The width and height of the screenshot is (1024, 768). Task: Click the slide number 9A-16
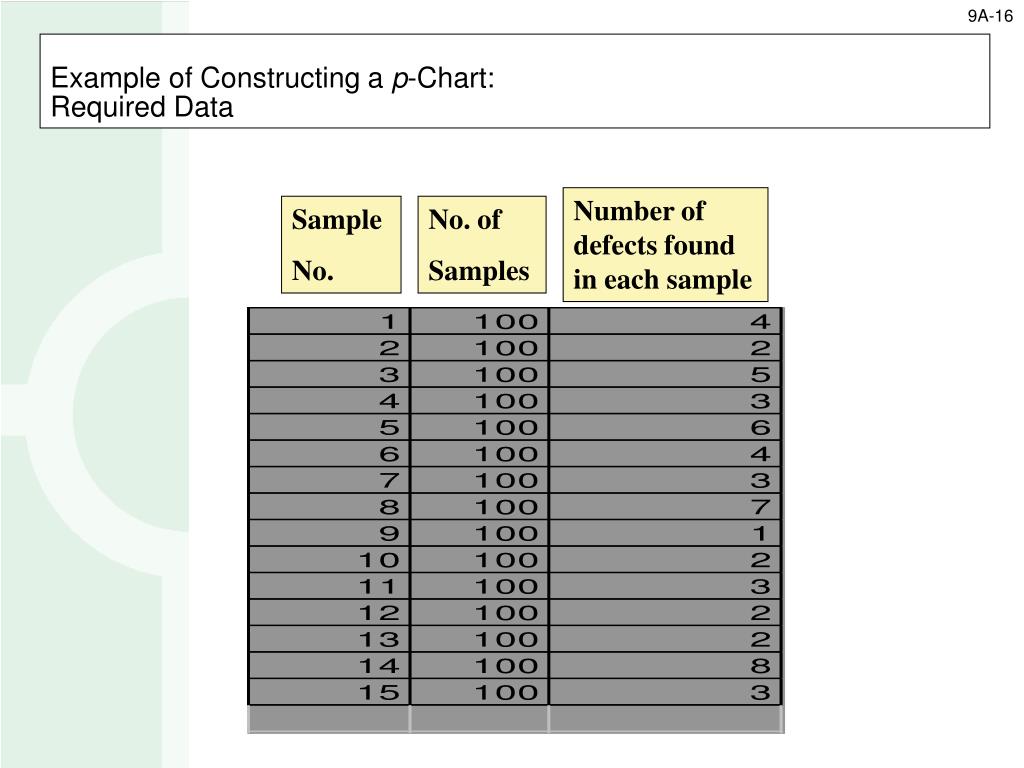click(x=990, y=16)
